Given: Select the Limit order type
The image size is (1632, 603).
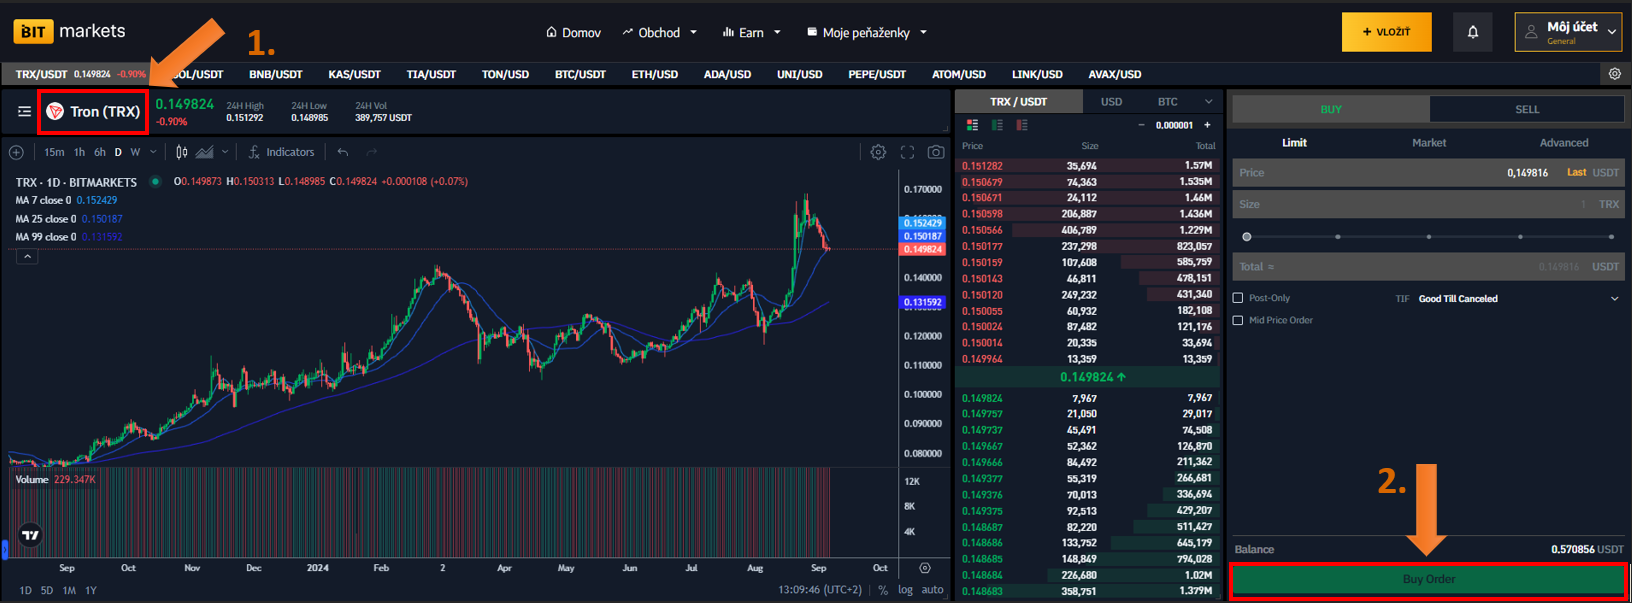Looking at the screenshot, I should [1294, 143].
